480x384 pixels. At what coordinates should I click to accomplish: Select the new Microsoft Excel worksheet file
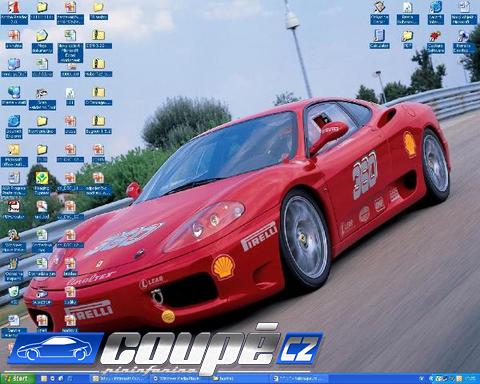(70, 46)
